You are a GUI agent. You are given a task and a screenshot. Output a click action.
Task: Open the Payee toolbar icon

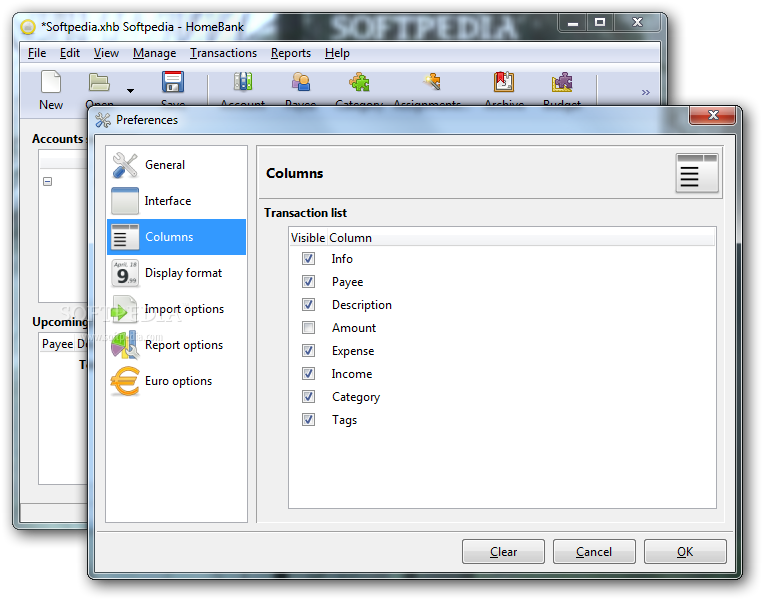[301, 82]
